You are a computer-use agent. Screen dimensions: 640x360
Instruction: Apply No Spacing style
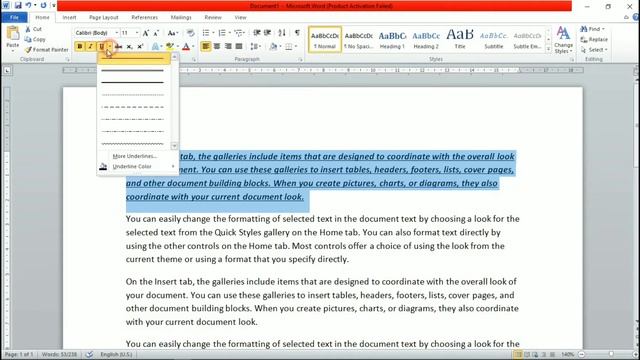tap(358, 40)
